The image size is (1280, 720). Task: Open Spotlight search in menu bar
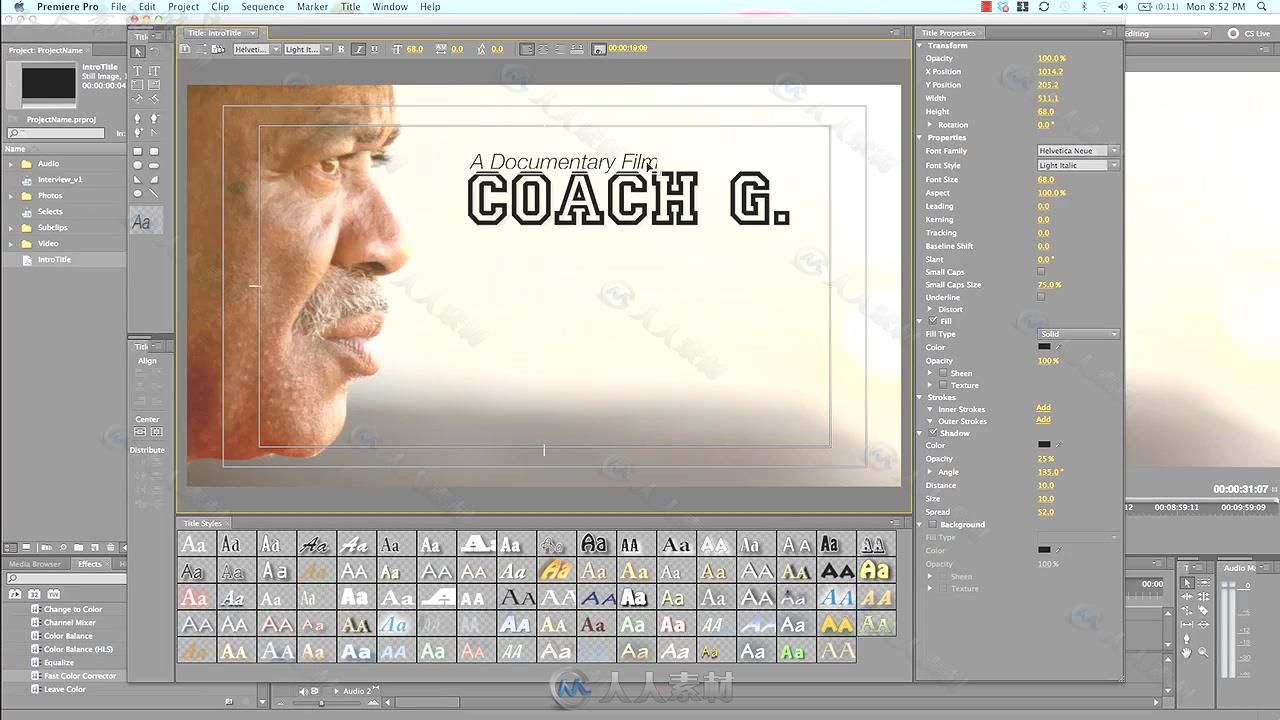1260,7
